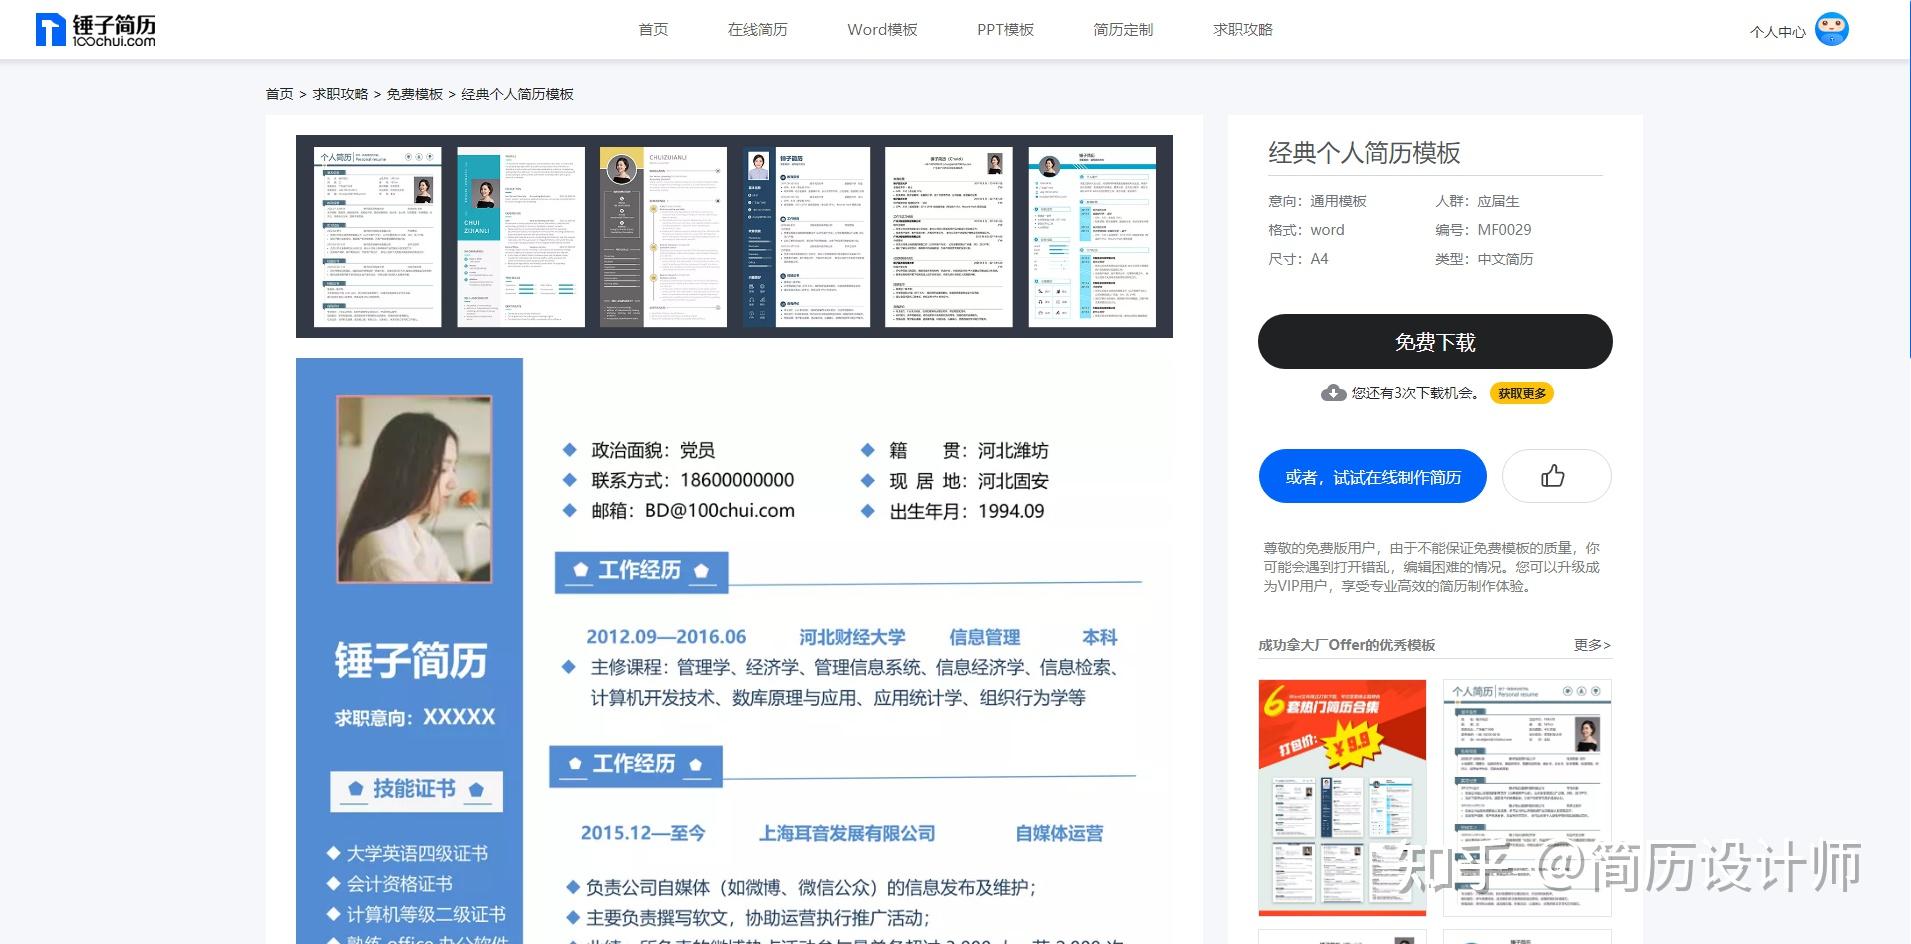
Task: Open the 在线简历 menu item
Action: pos(758,30)
